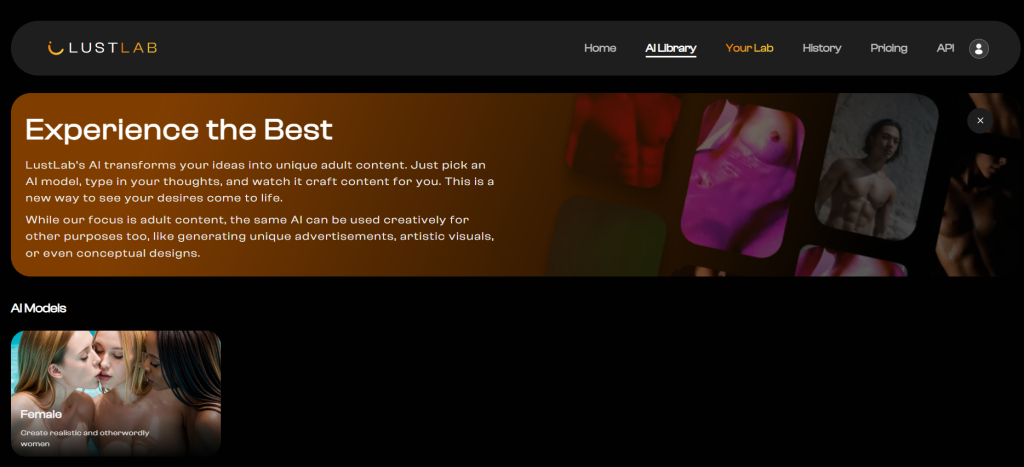Screen dimensions: 1024x467
Task: Click the AI Models section heading
Action: (x=39, y=308)
